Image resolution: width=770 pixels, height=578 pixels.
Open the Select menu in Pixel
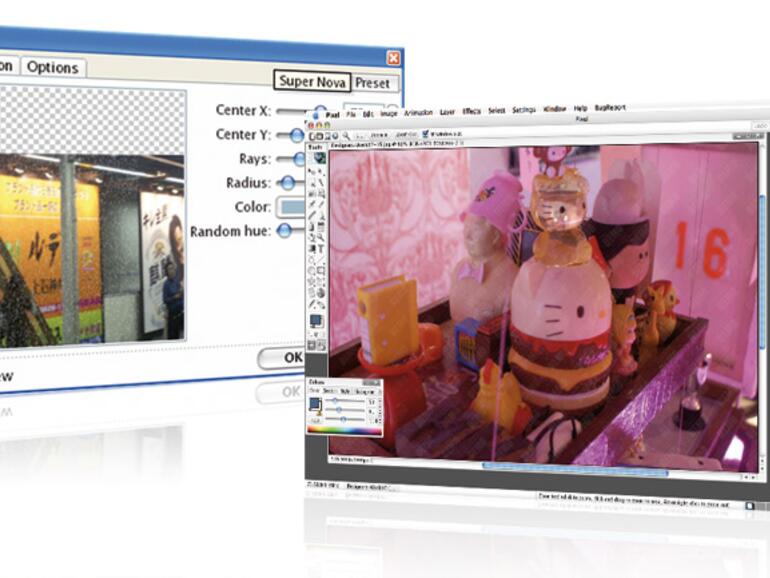tap(496, 111)
